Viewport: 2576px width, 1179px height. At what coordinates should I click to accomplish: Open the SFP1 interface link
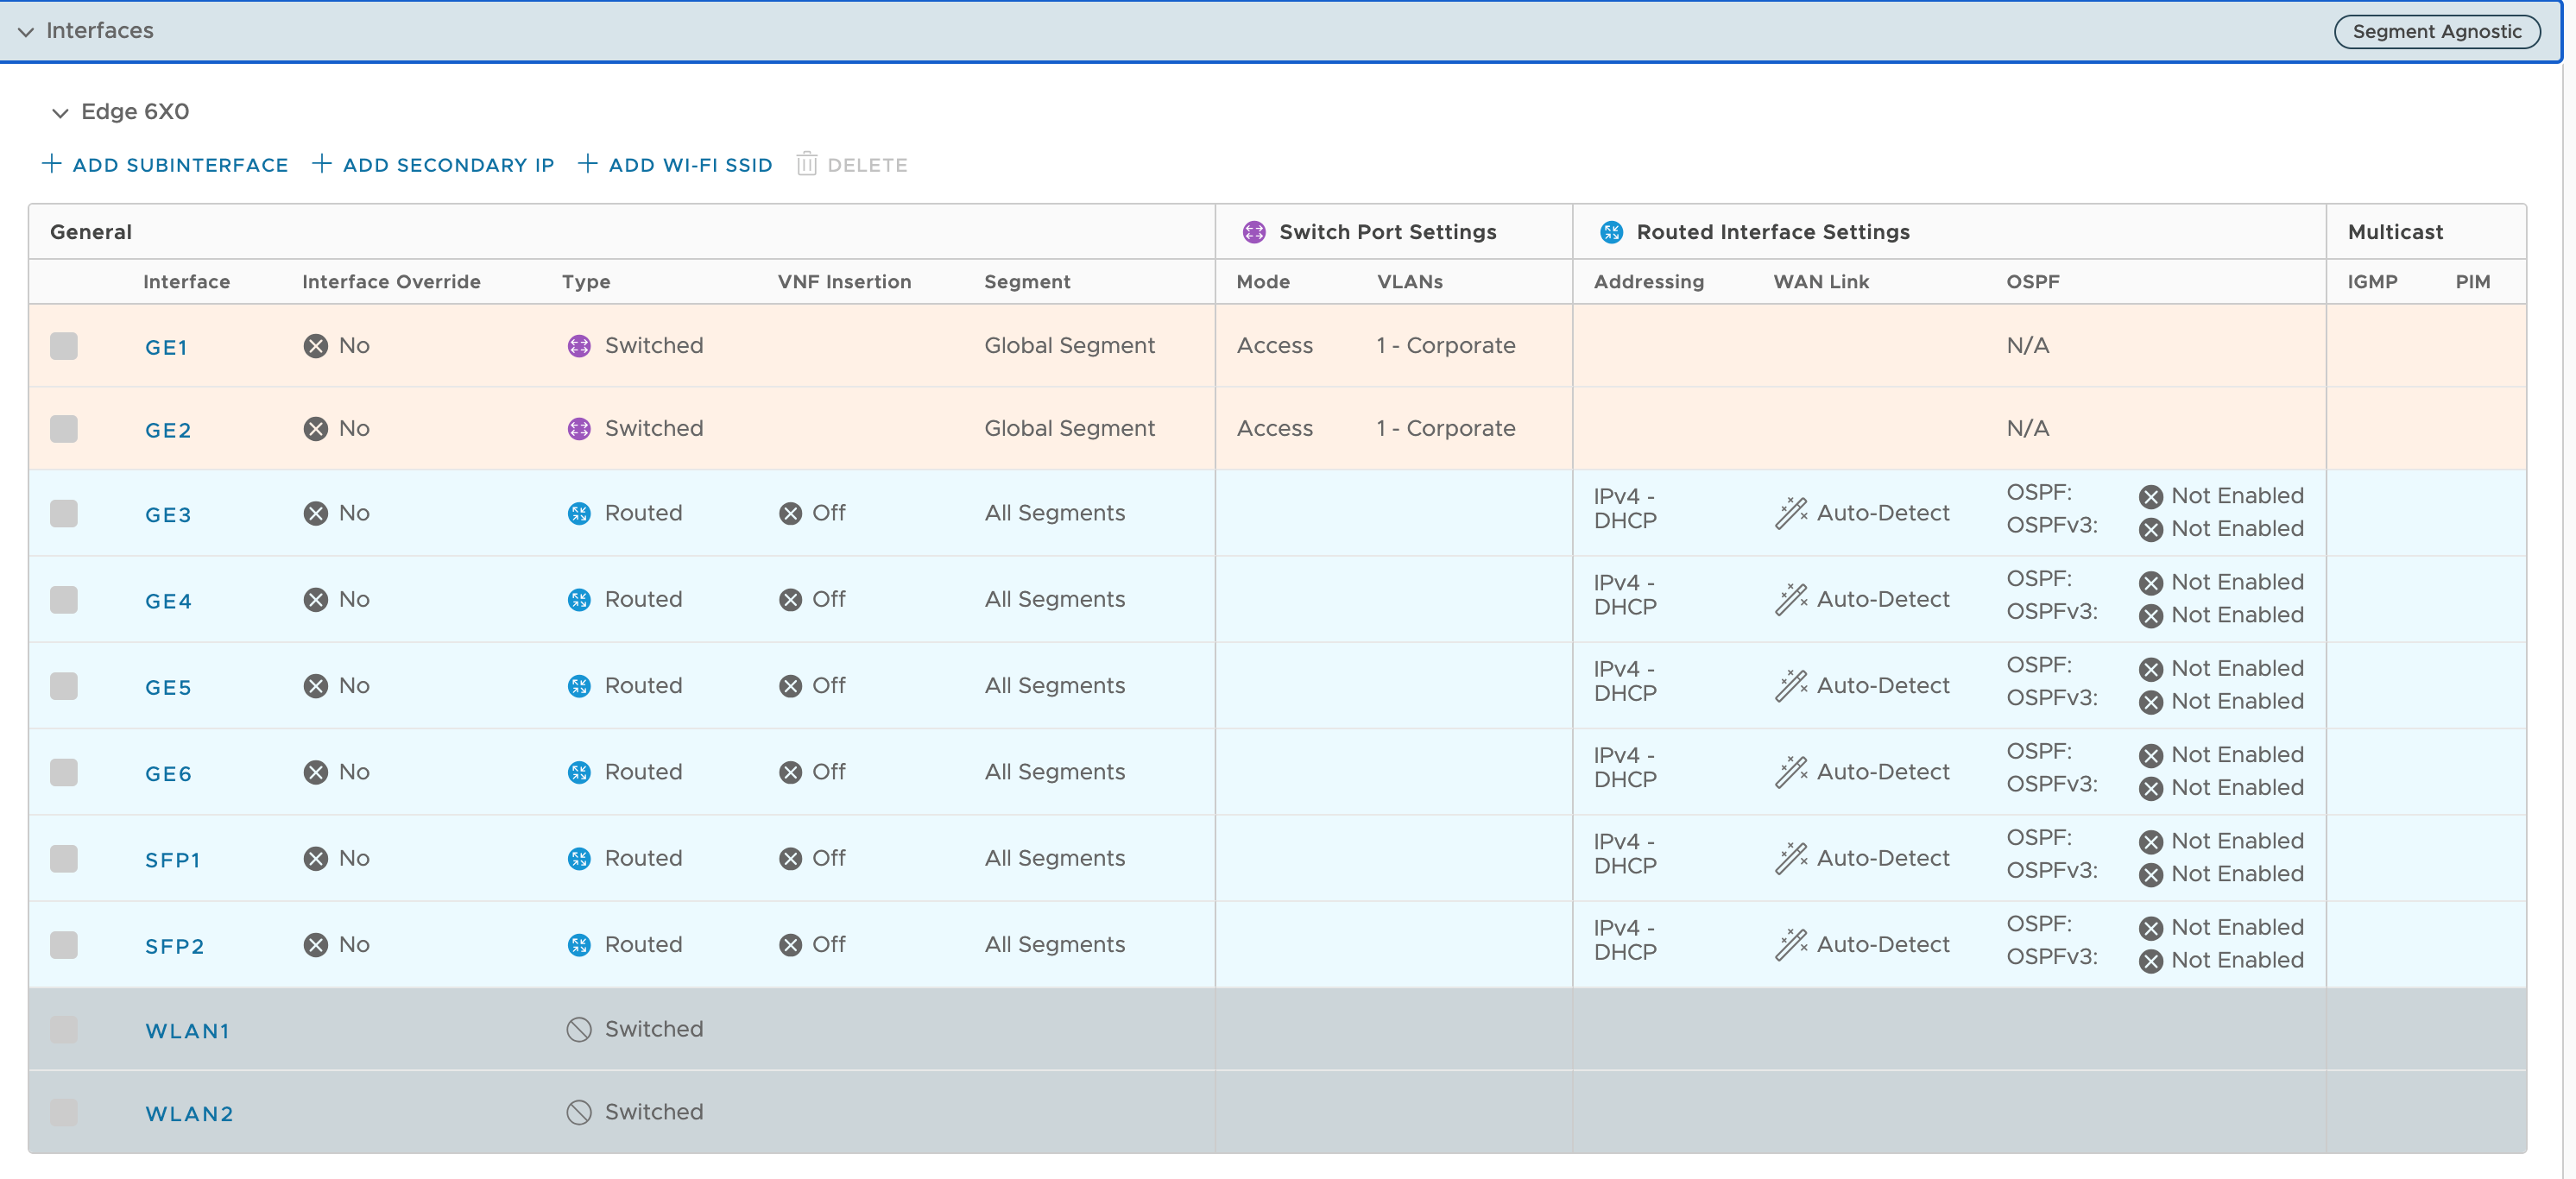[173, 860]
